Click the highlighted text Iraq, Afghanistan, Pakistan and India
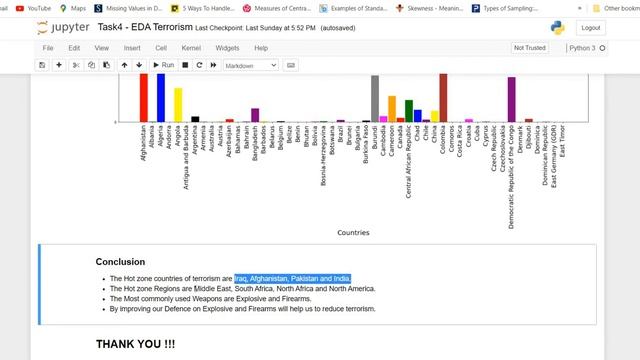This screenshot has height=360, width=640. tap(293, 279)
